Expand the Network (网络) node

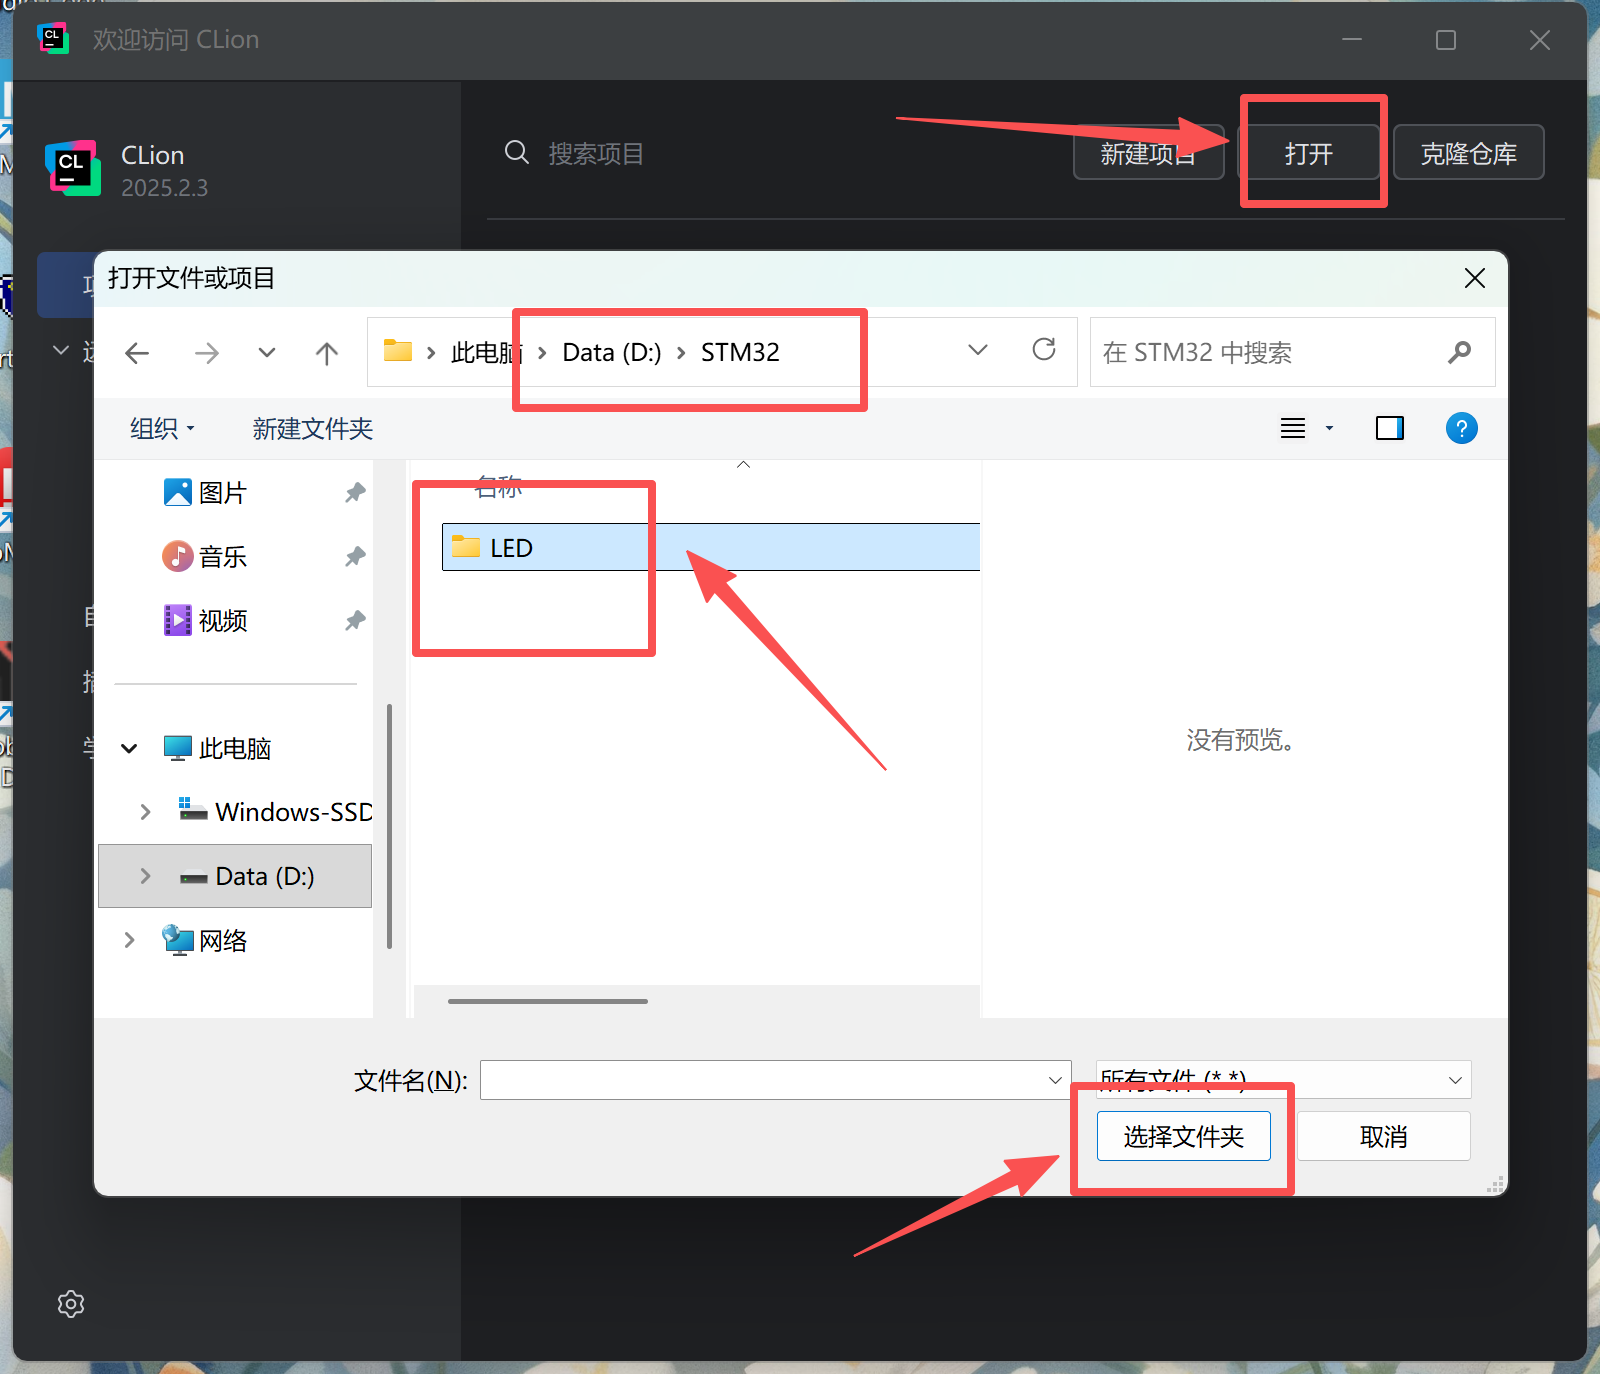click(129, 940)
